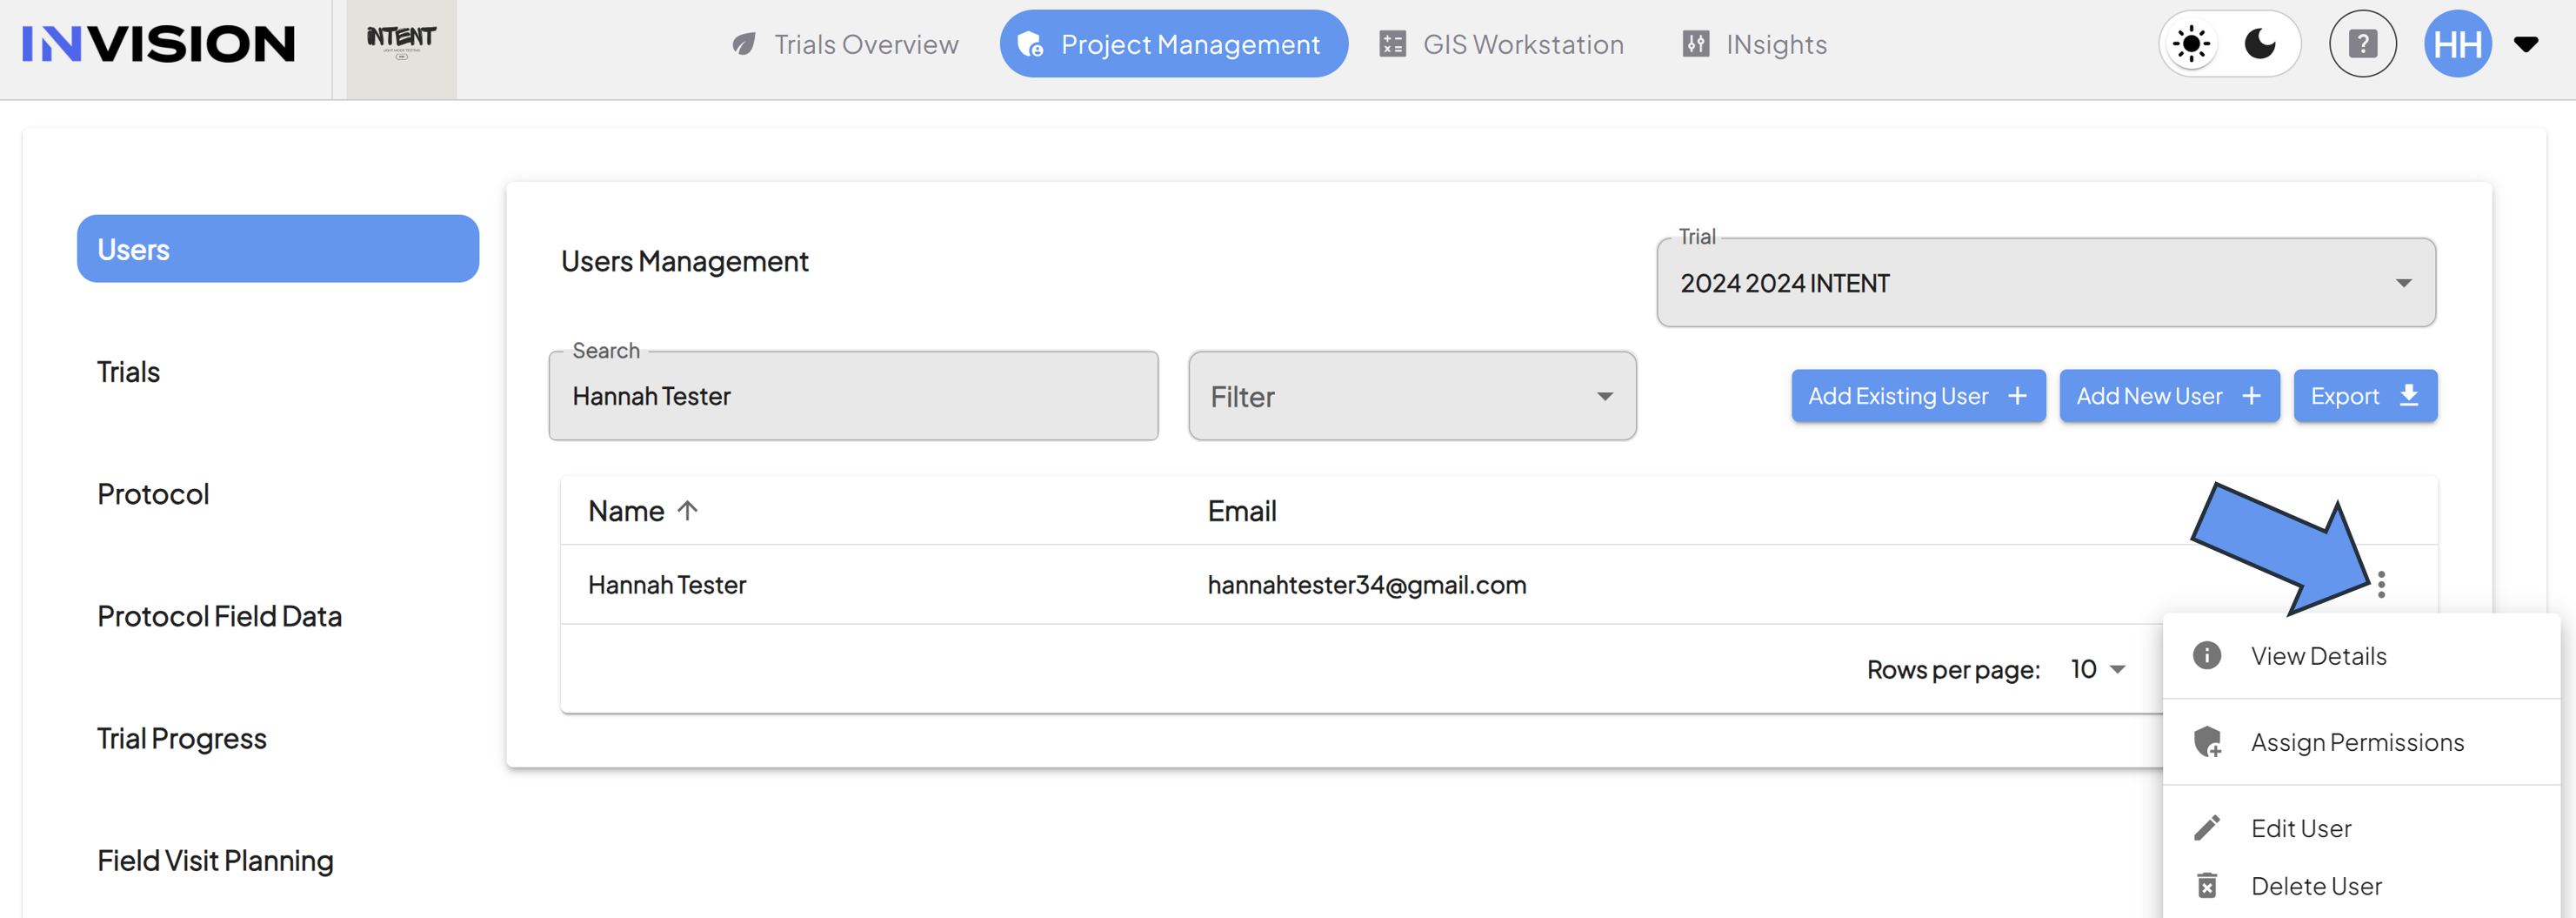Open the Filter dropdown
The height and width of the screenshot is (918, 2576).
[1412, 396]
